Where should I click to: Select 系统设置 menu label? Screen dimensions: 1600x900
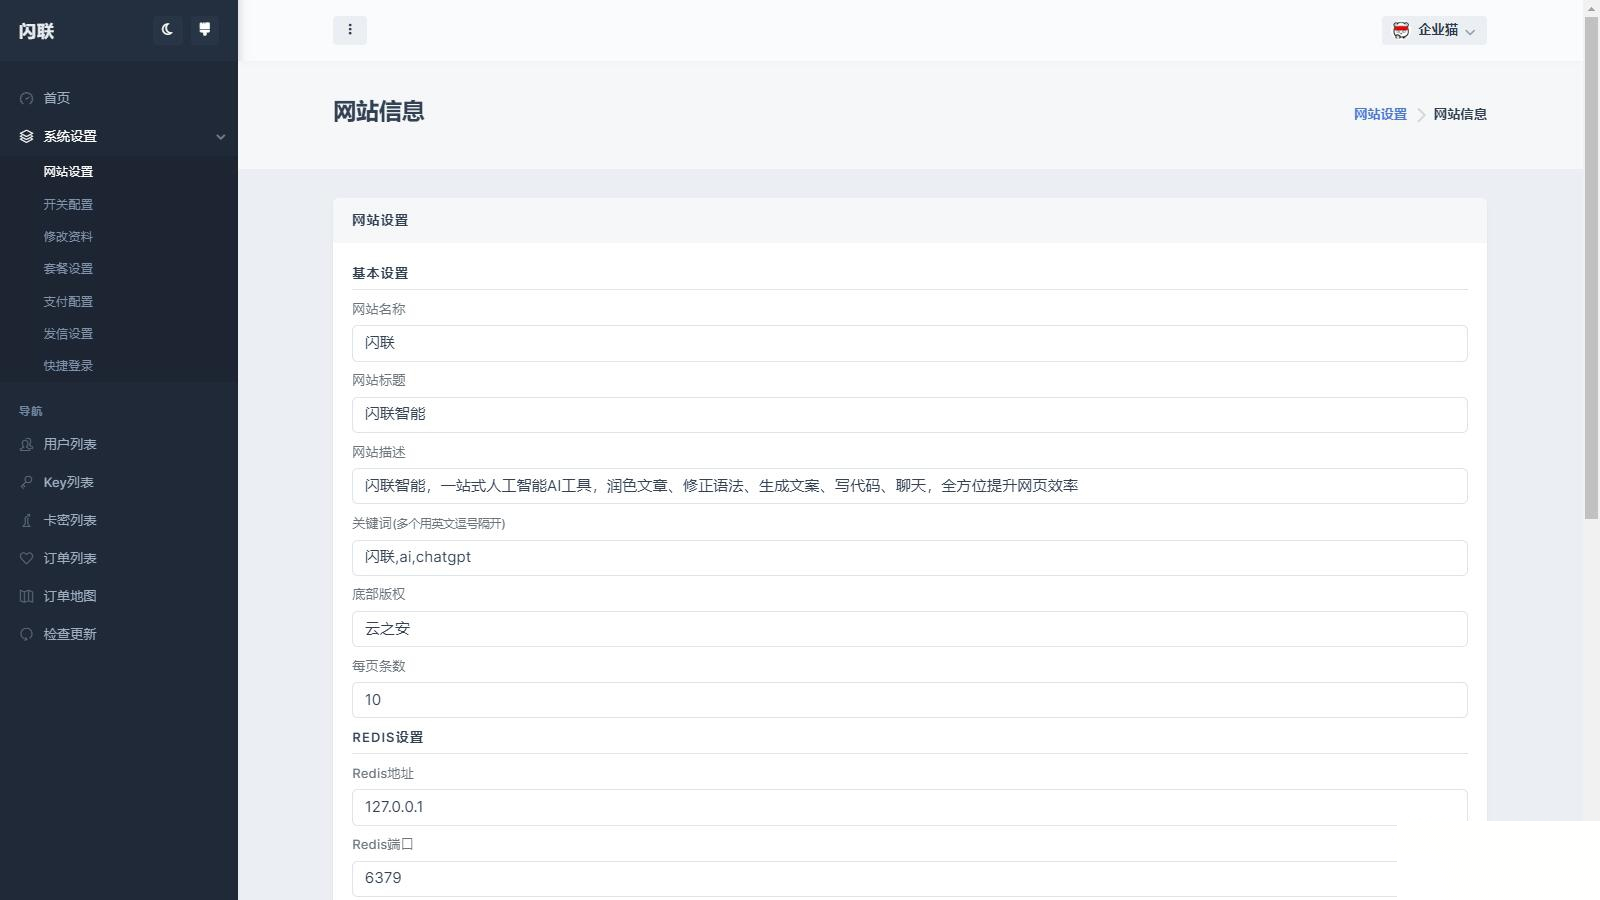(x=70, y=136)
